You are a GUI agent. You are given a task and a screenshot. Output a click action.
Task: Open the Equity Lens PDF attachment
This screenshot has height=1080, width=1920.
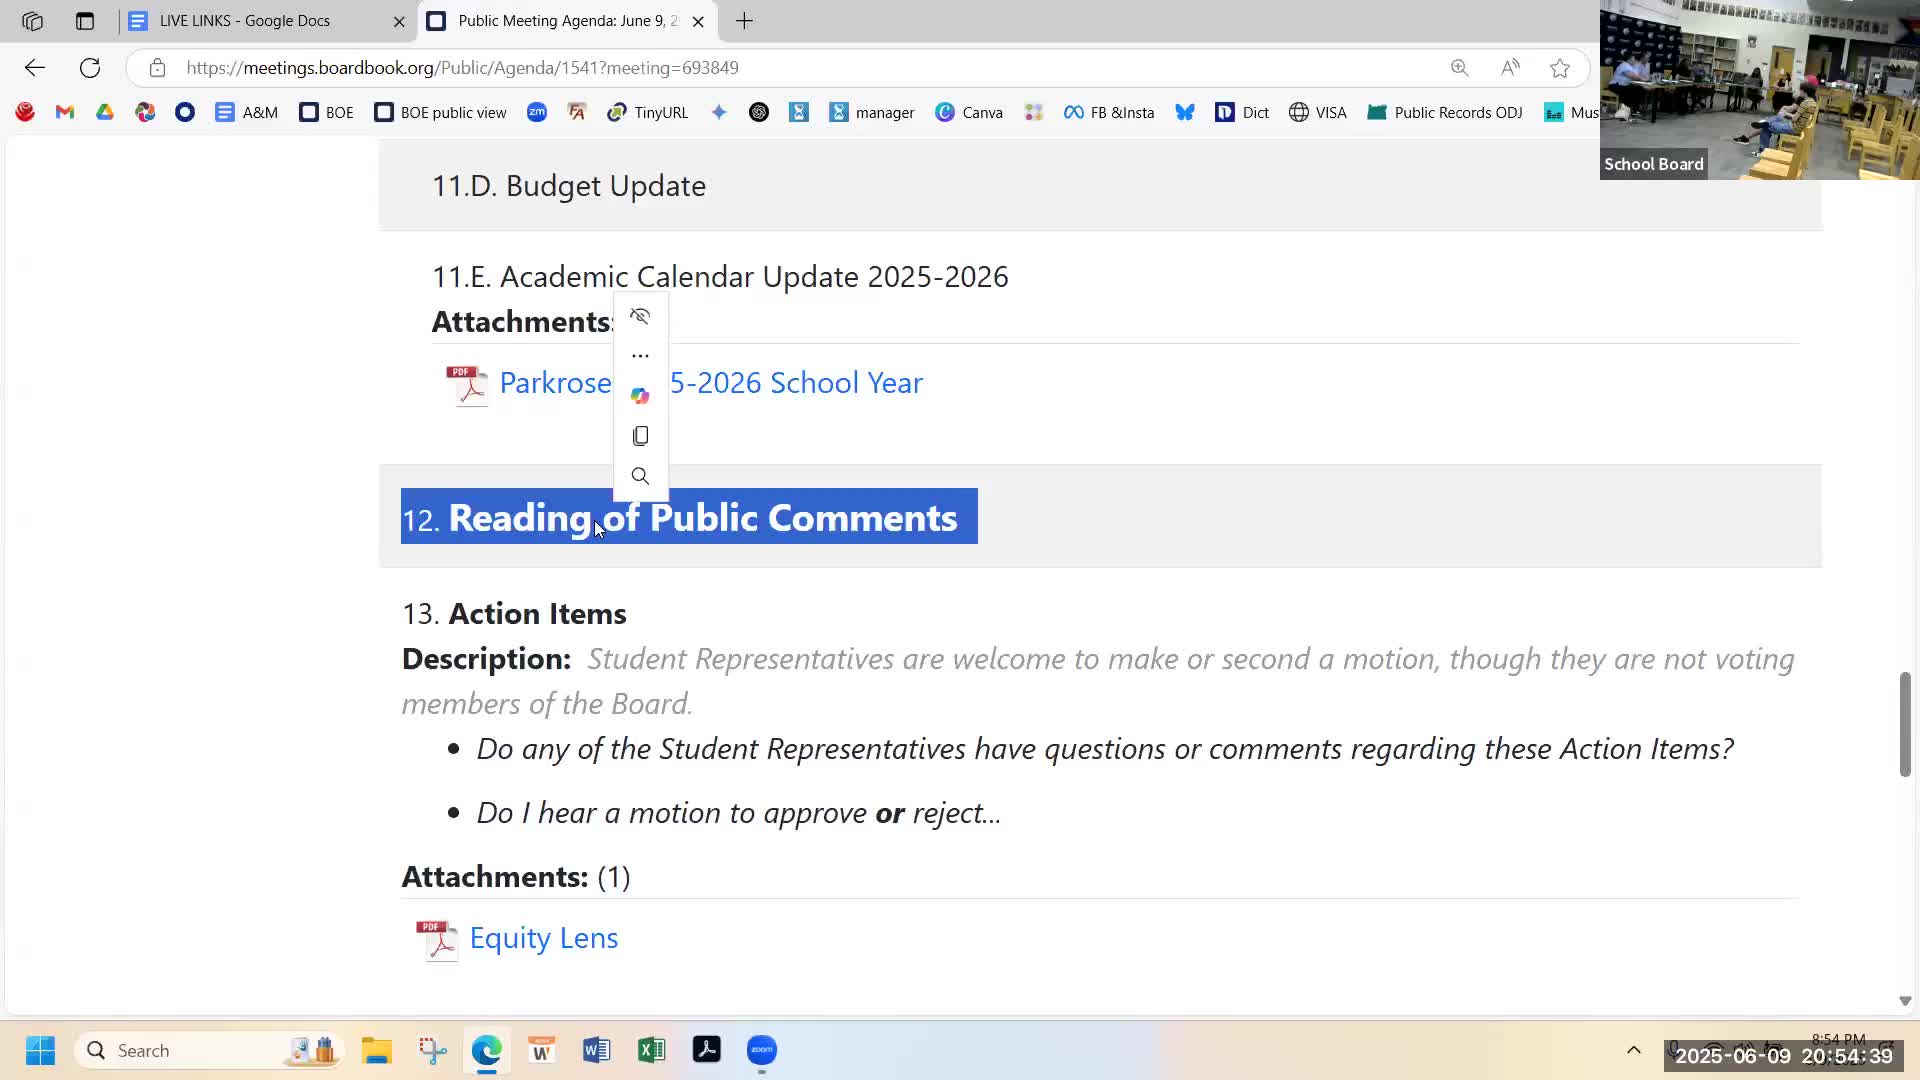543,938
